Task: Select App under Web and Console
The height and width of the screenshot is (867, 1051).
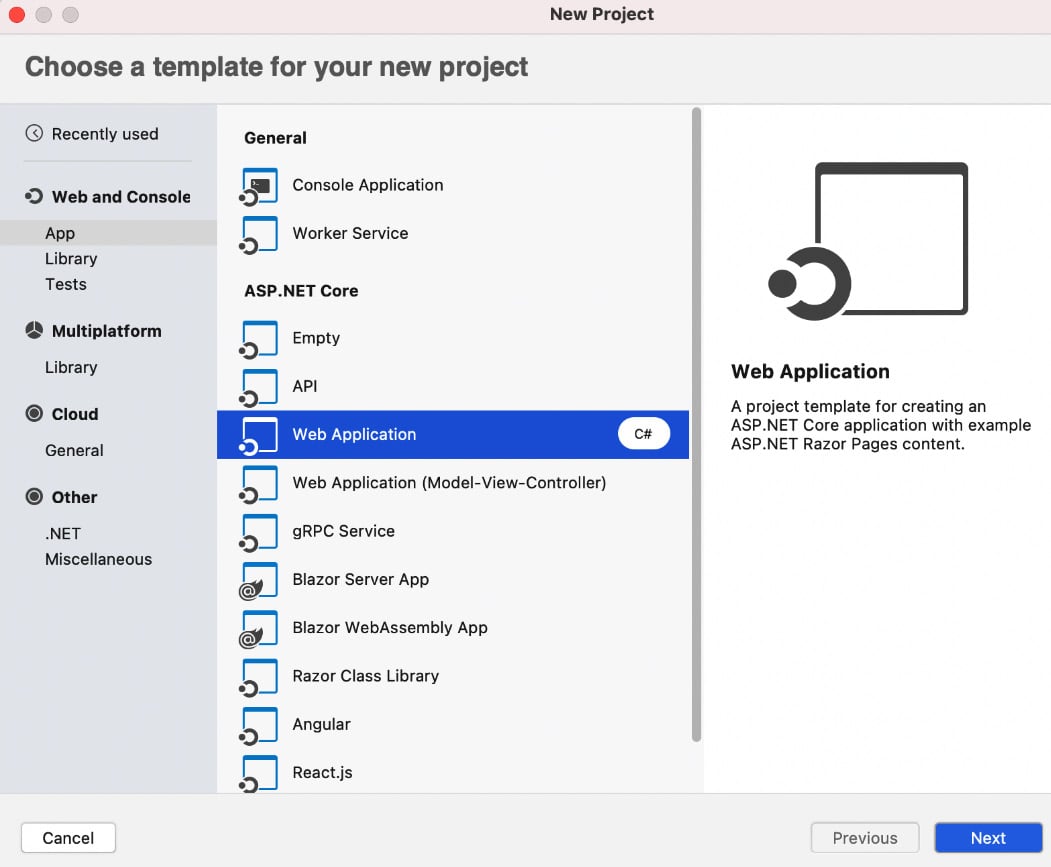Action: coord(109,233)
